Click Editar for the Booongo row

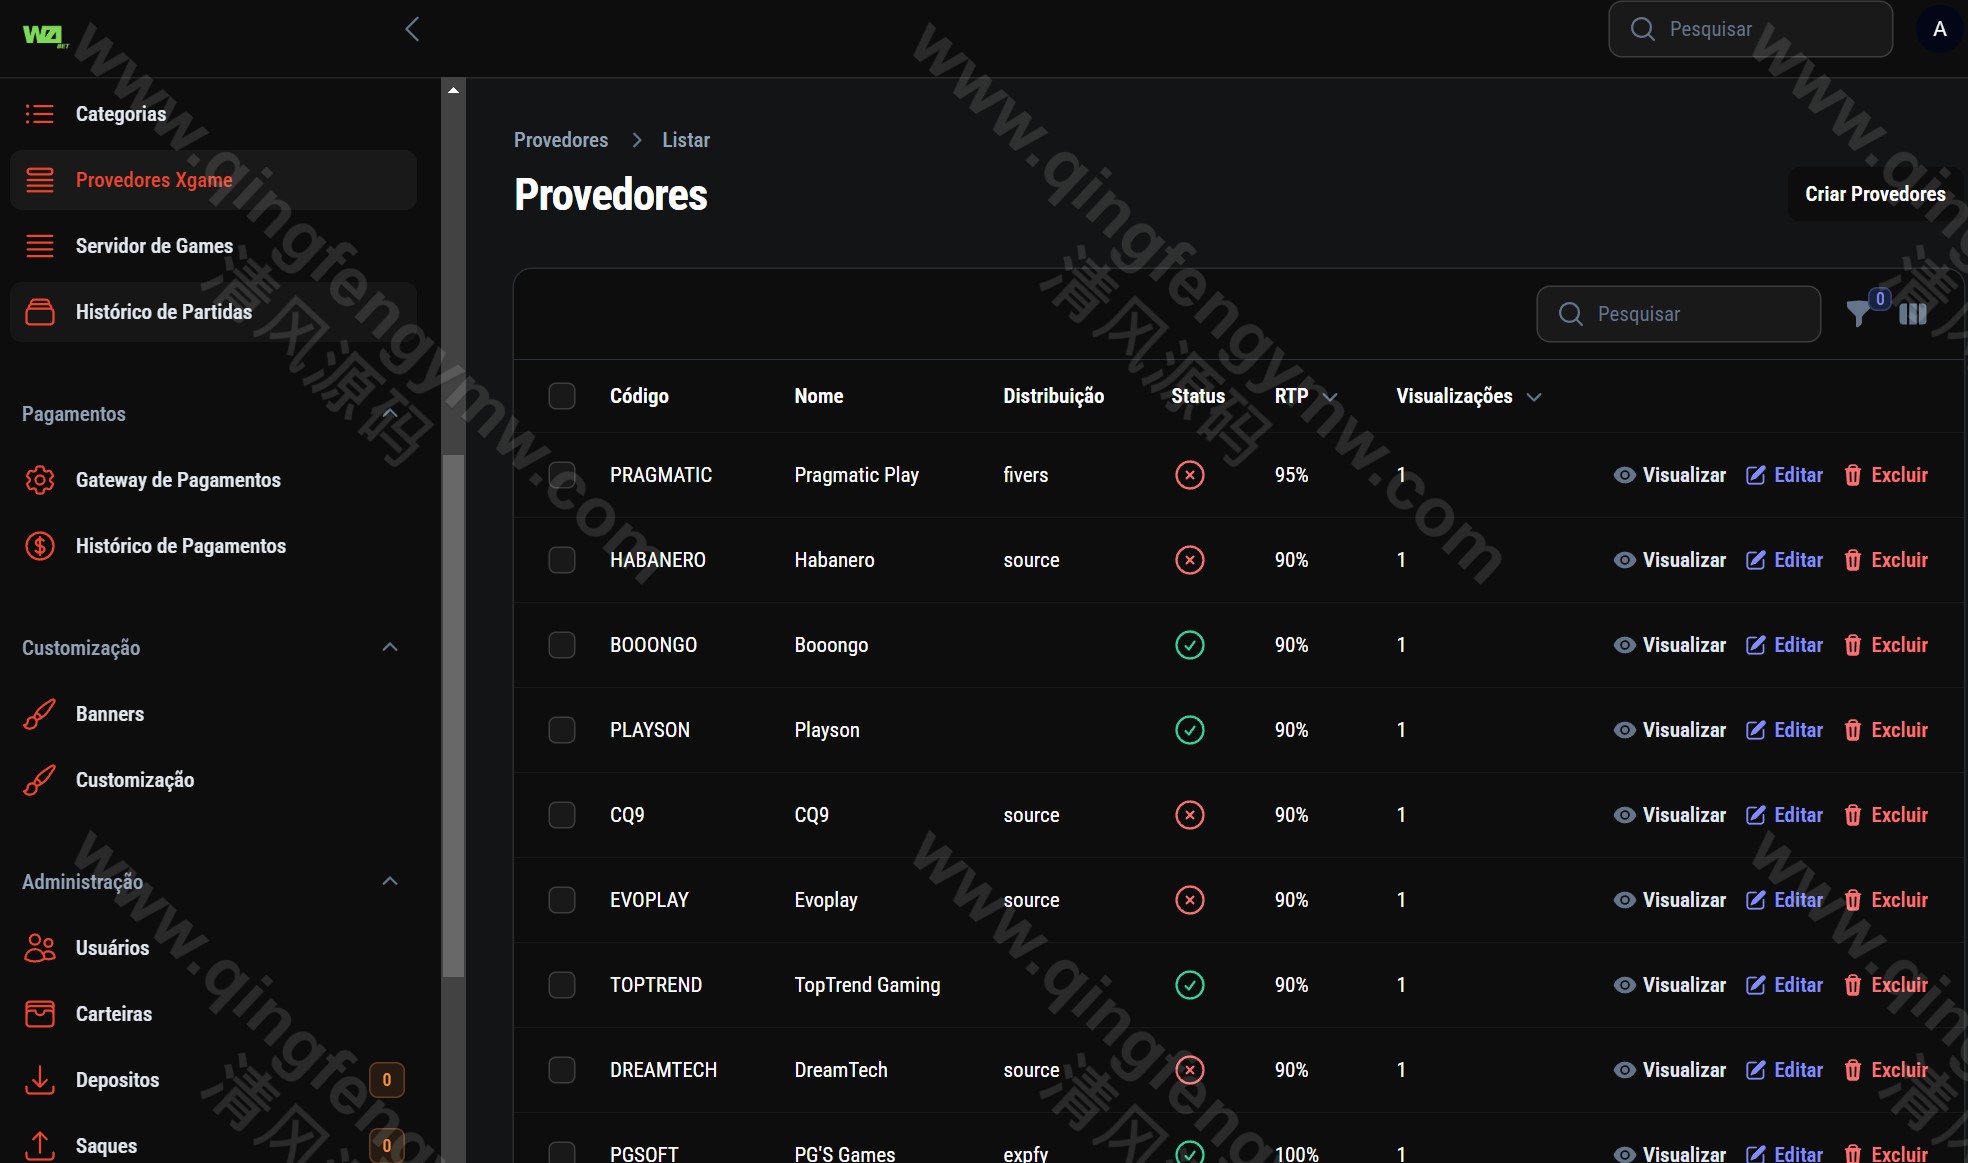[x=1785, y=645]
